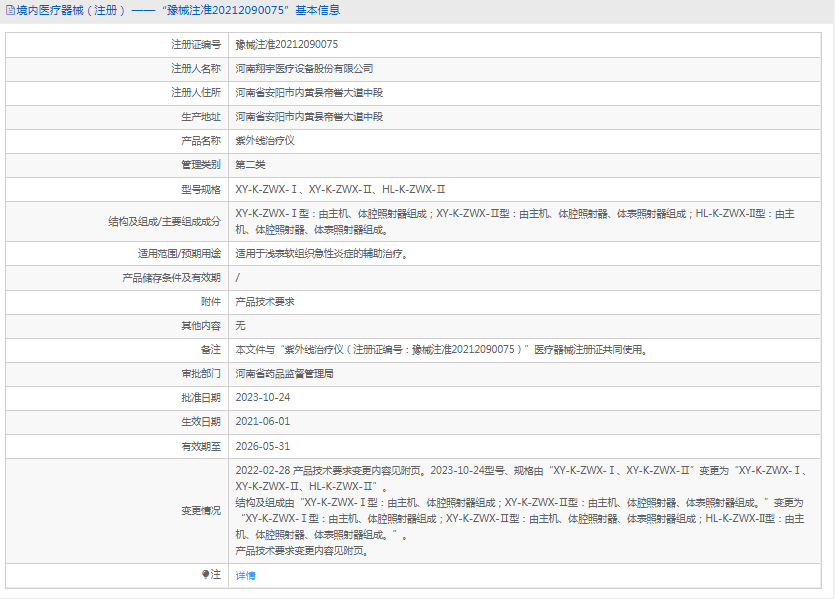Select model specs XY-K-ZWX-Ⅰ、XY-K-ZWX-Ⅱ、HL-K-ZWX-Ⅱ

click(340, 189)
